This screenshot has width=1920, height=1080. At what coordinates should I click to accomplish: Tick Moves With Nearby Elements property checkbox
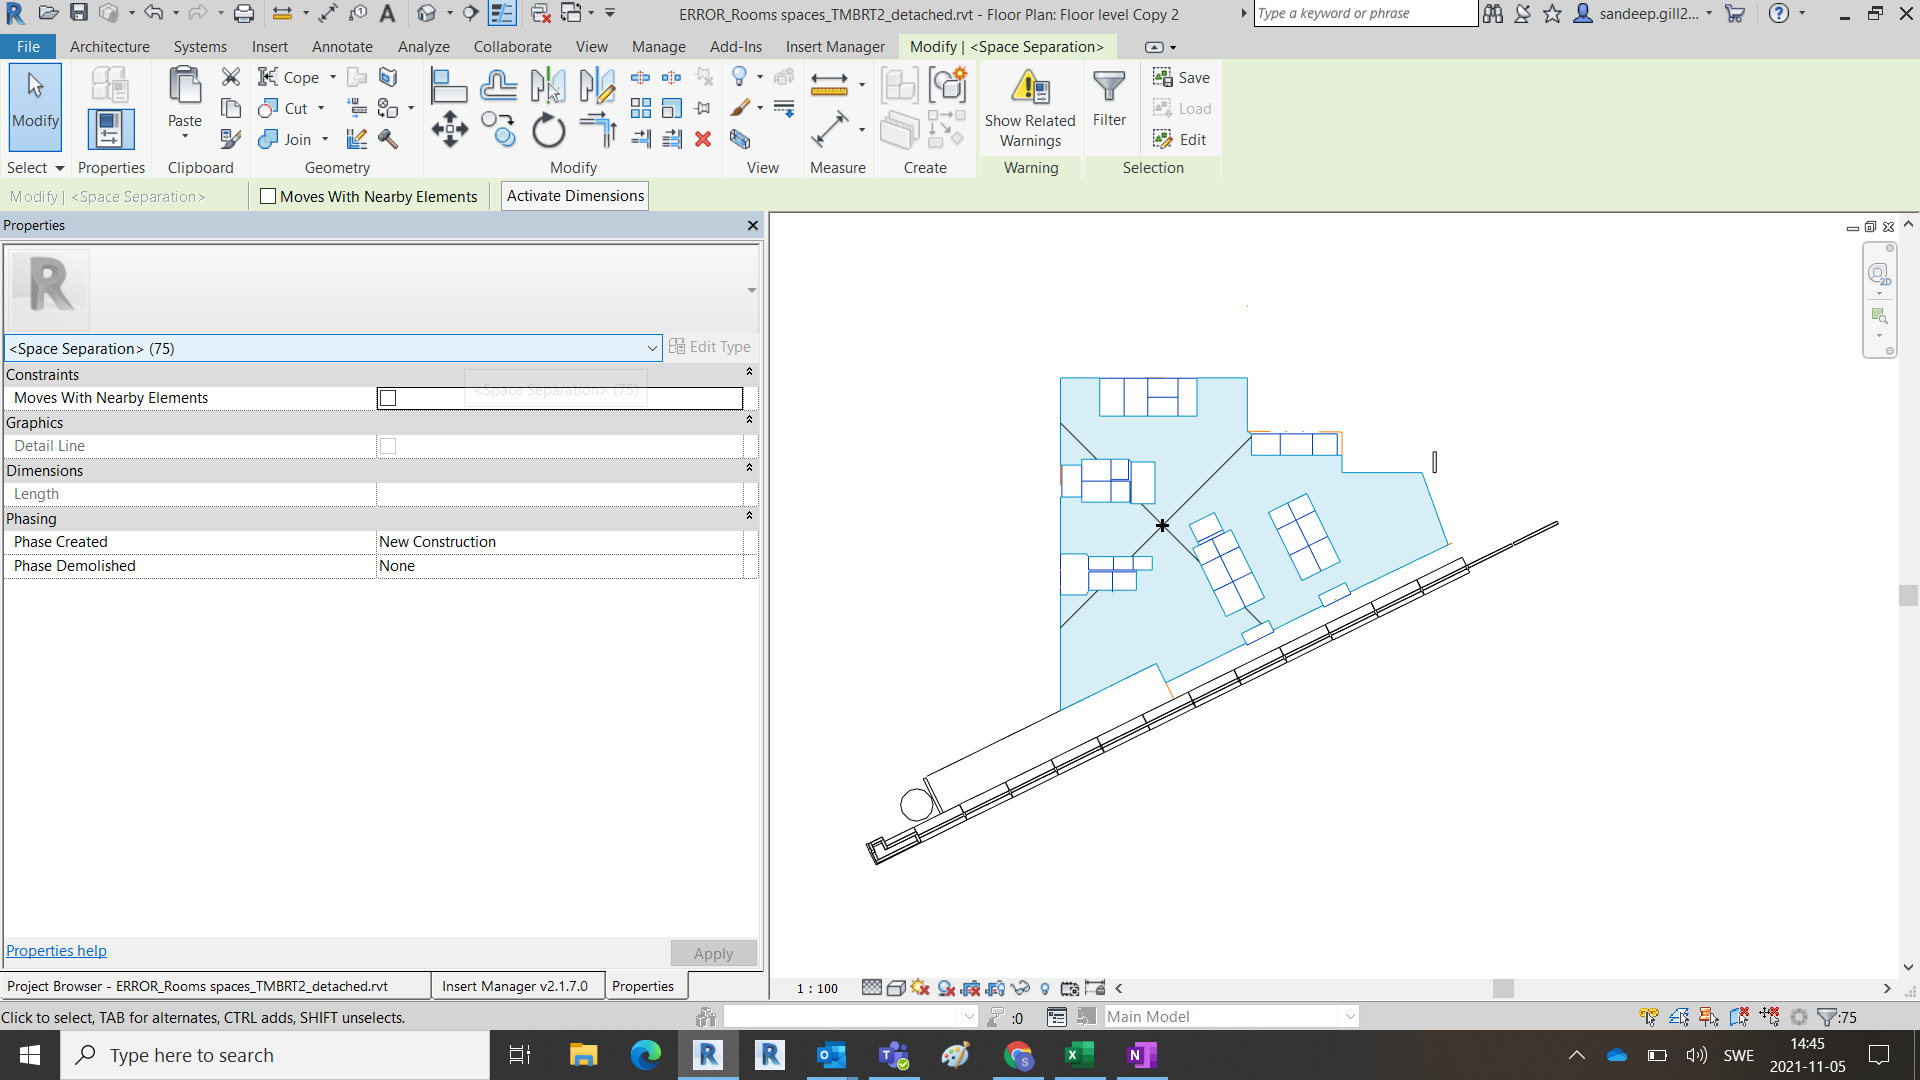point(388,398)
